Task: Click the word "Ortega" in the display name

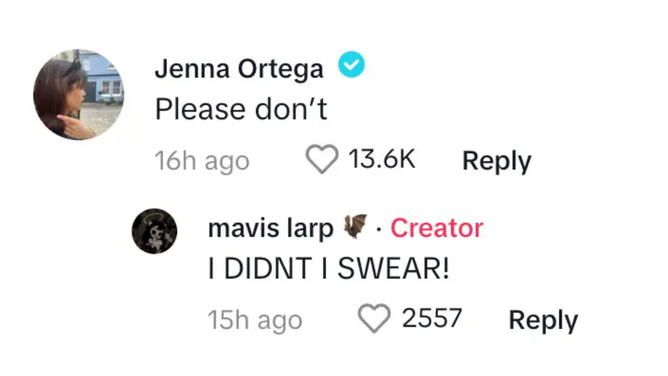Action: click(281, 69)
